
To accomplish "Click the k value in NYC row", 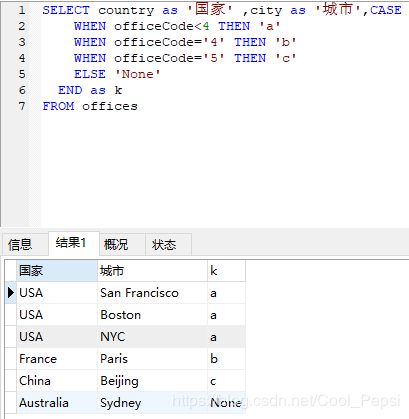I will pyautogui.click(x=226, y=337).
